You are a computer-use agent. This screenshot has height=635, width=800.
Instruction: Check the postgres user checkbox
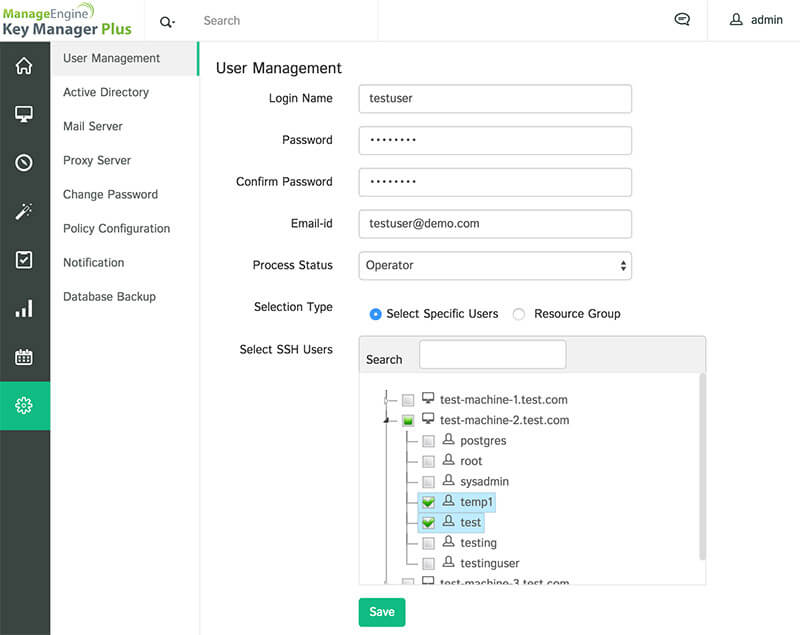(x=429, y=441)
